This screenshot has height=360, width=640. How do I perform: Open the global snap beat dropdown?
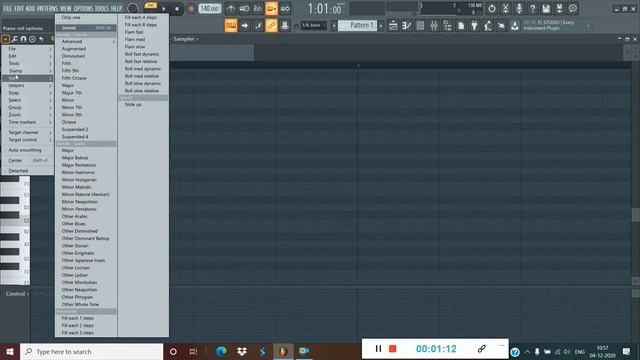point(313,26)
